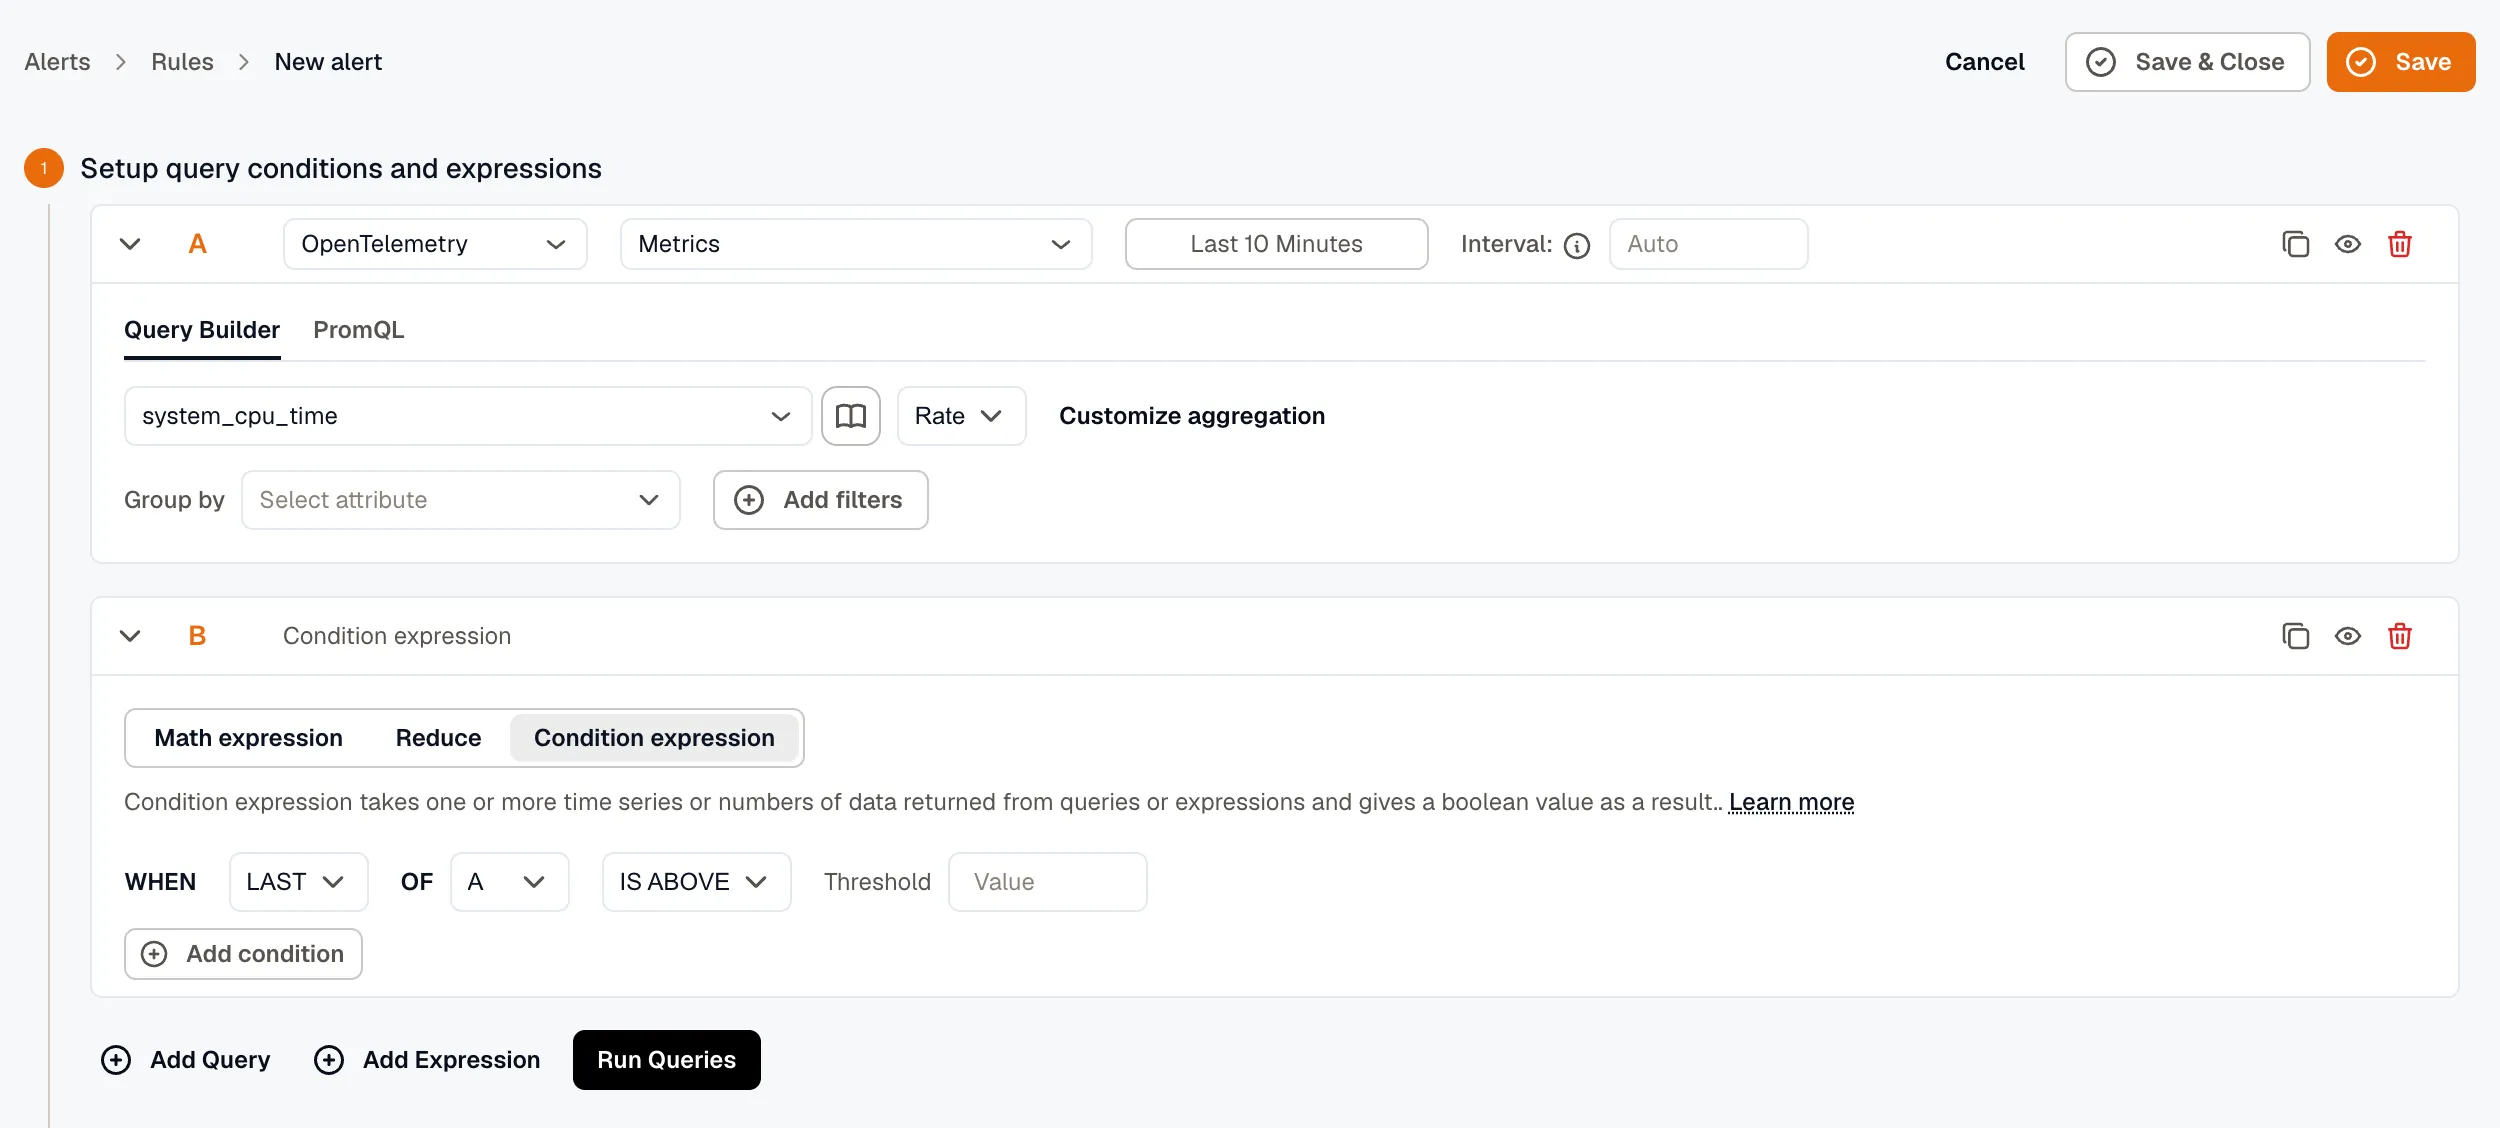Click the Add condition button

point(243,954)
